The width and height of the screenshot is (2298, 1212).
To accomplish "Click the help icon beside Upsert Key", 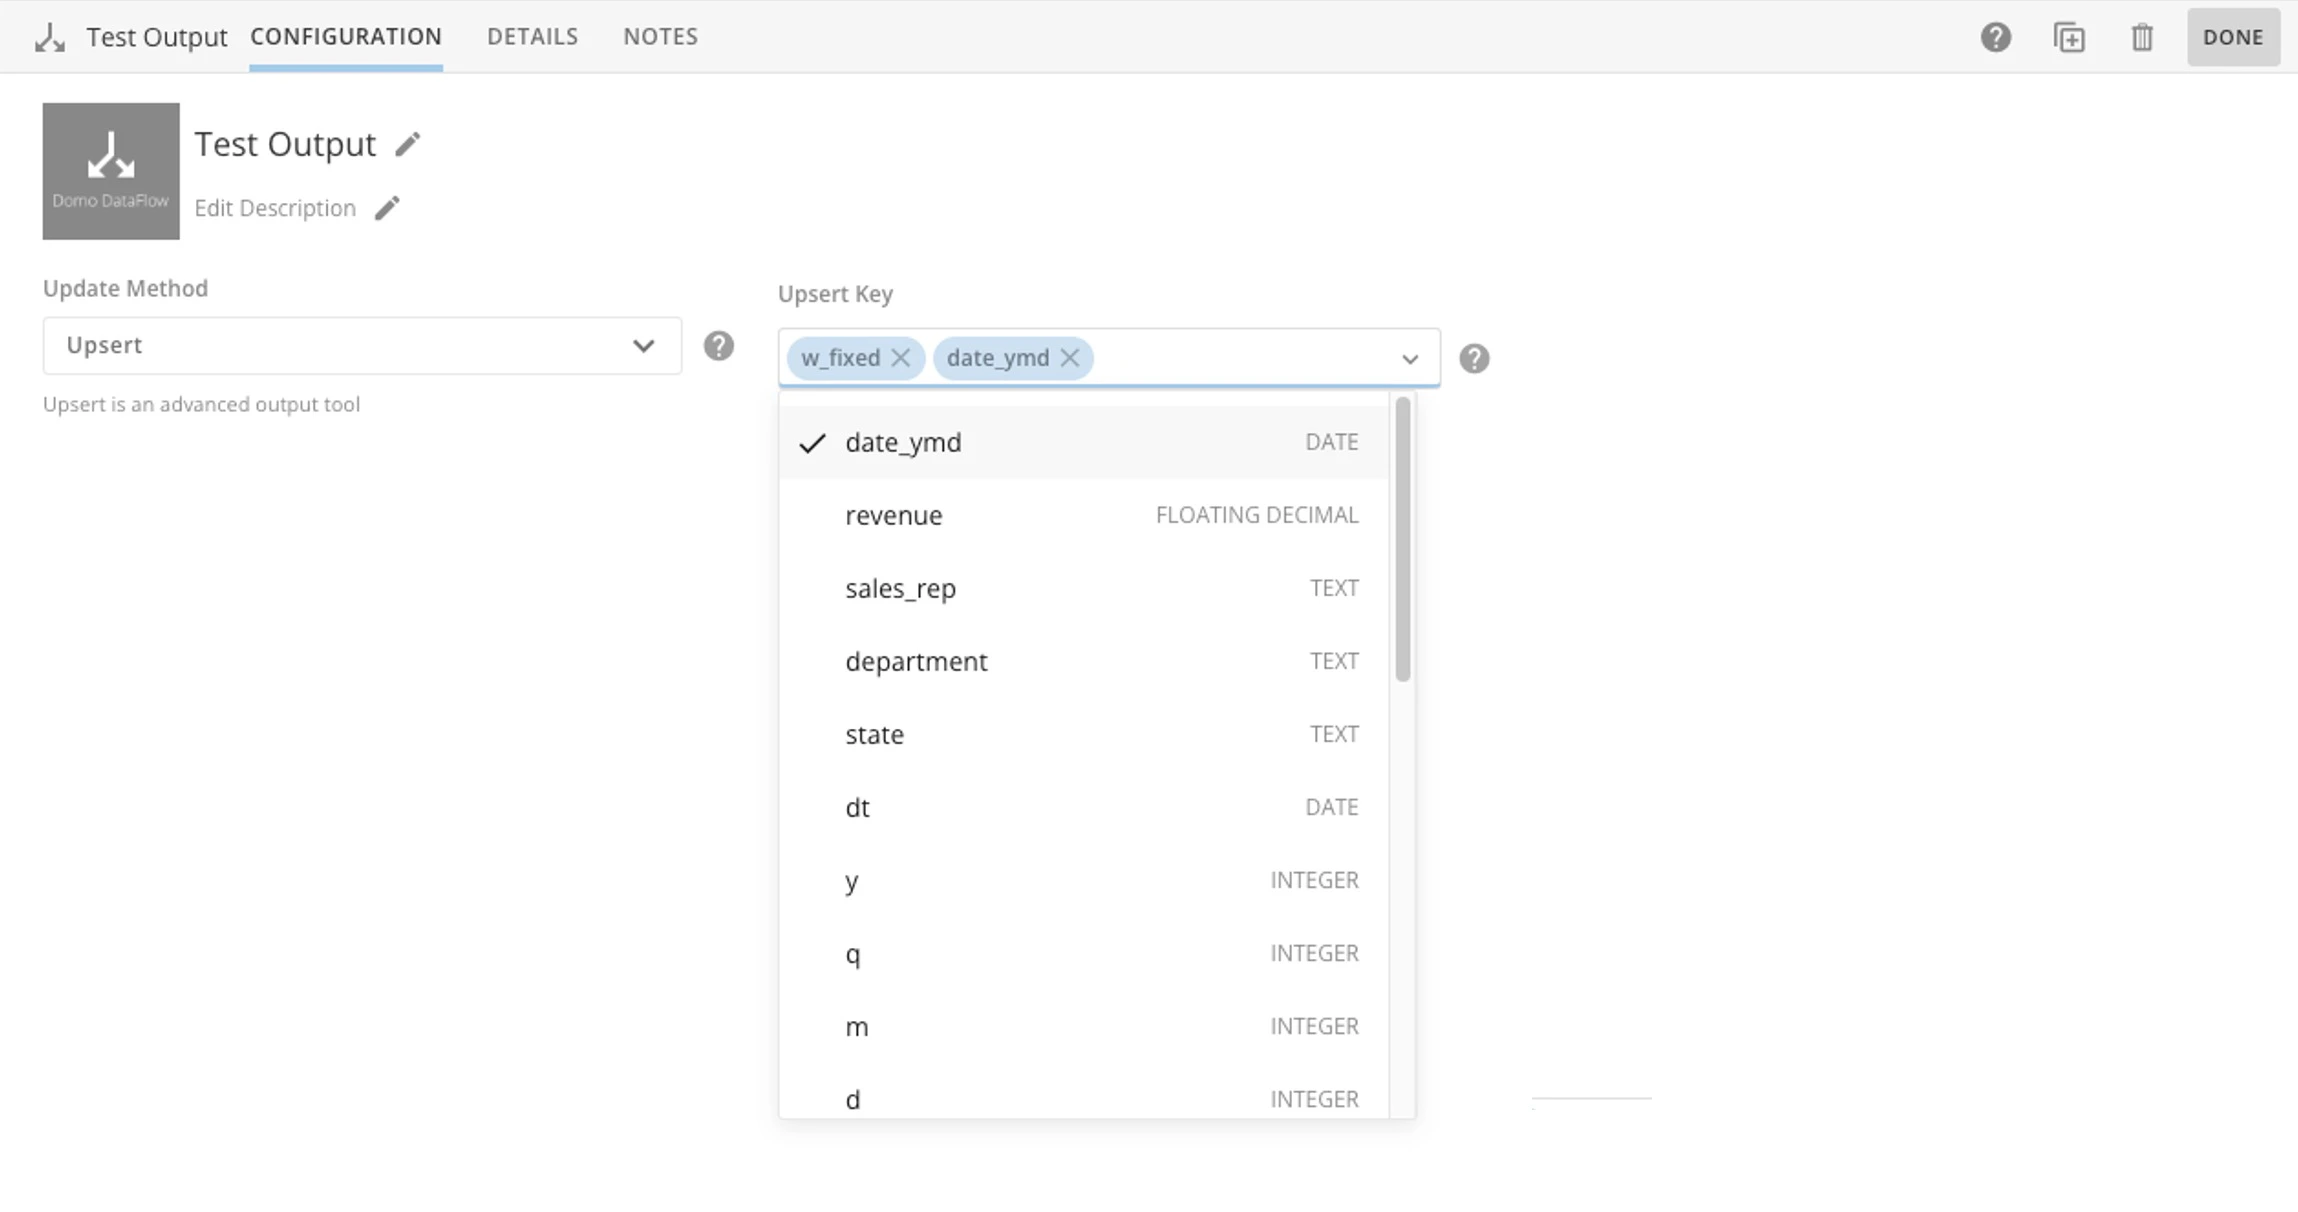I will [1474, 359].
